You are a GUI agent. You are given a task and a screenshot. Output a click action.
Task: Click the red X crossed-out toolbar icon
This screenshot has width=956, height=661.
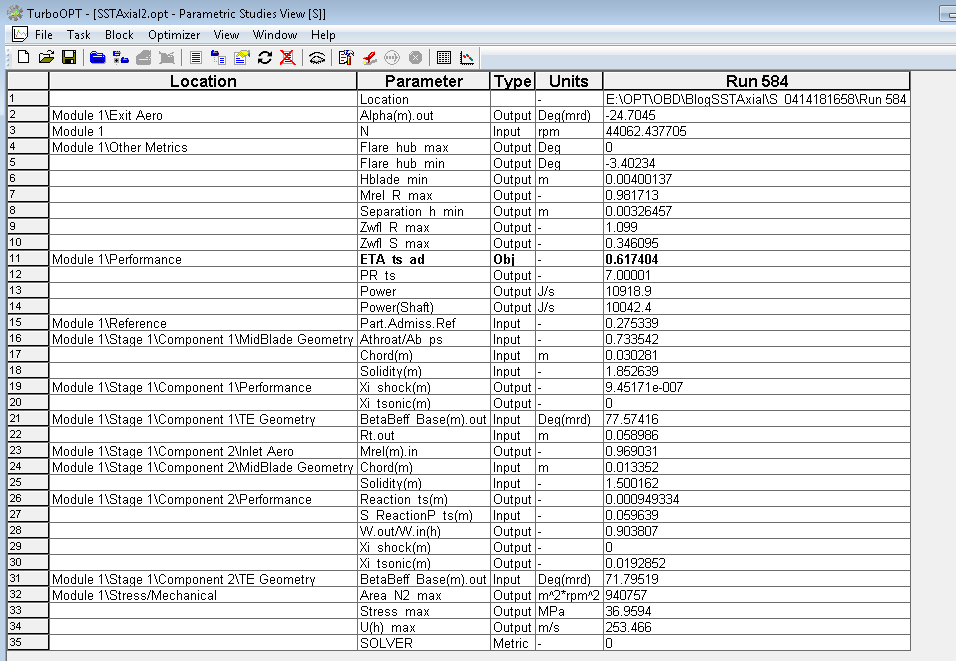[x=287, y=58]
